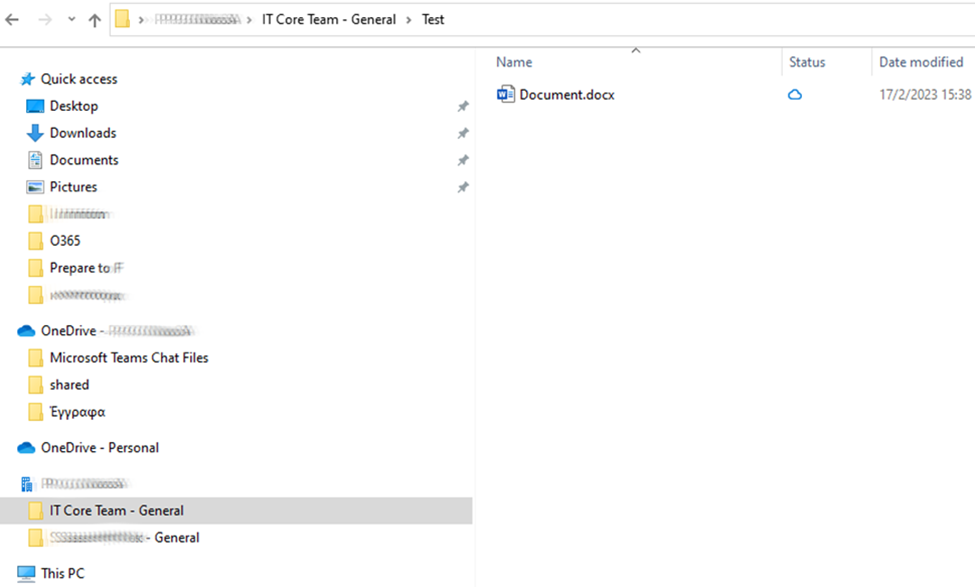Click the Quick access star icon
This screenshot has width=975, height=587.
coord(27,79)
